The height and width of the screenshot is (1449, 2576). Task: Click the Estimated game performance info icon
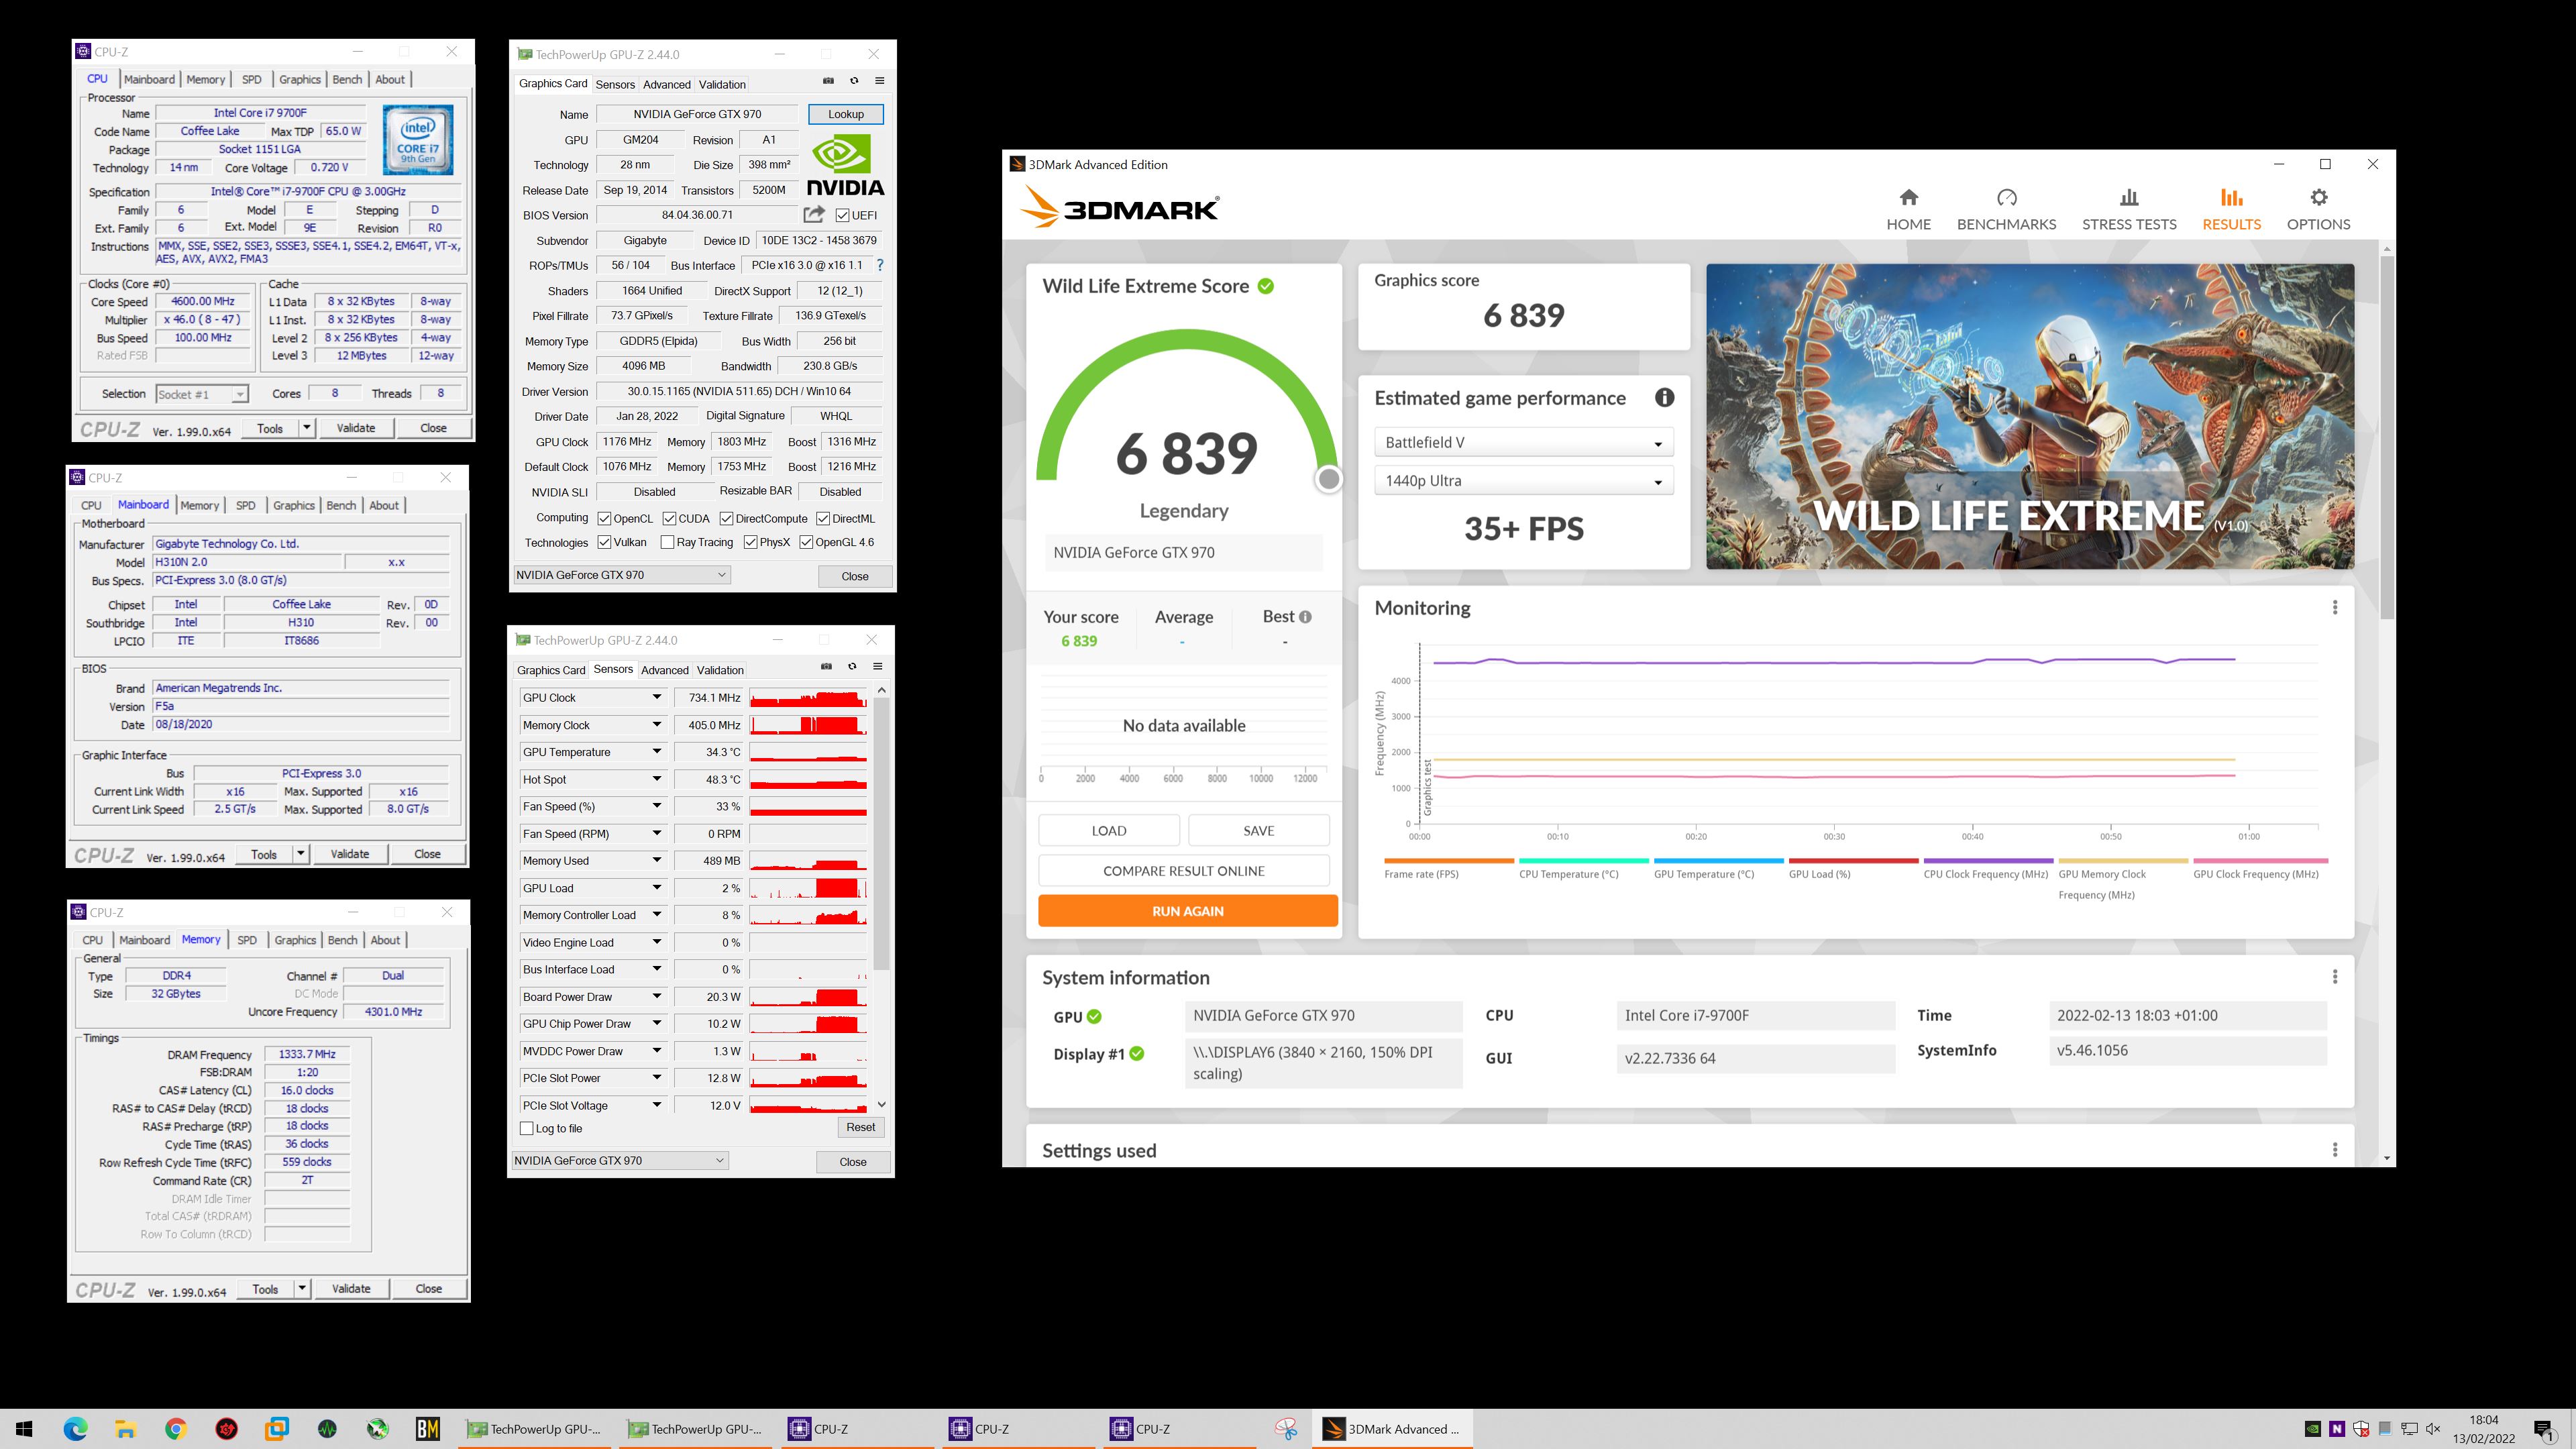pos(1664,398)
